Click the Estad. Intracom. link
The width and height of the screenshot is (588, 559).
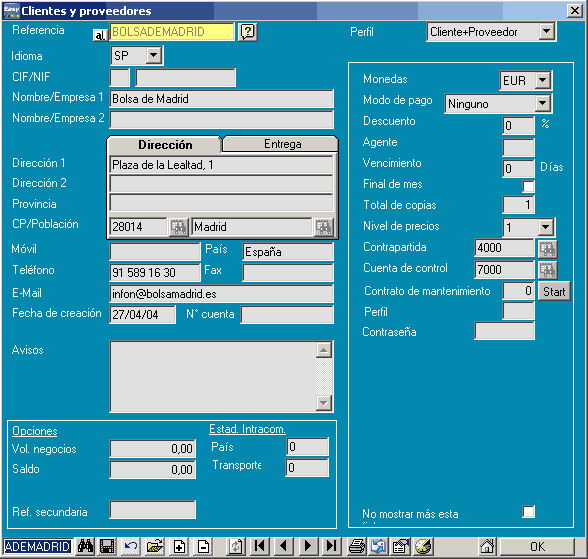point(248,429)
